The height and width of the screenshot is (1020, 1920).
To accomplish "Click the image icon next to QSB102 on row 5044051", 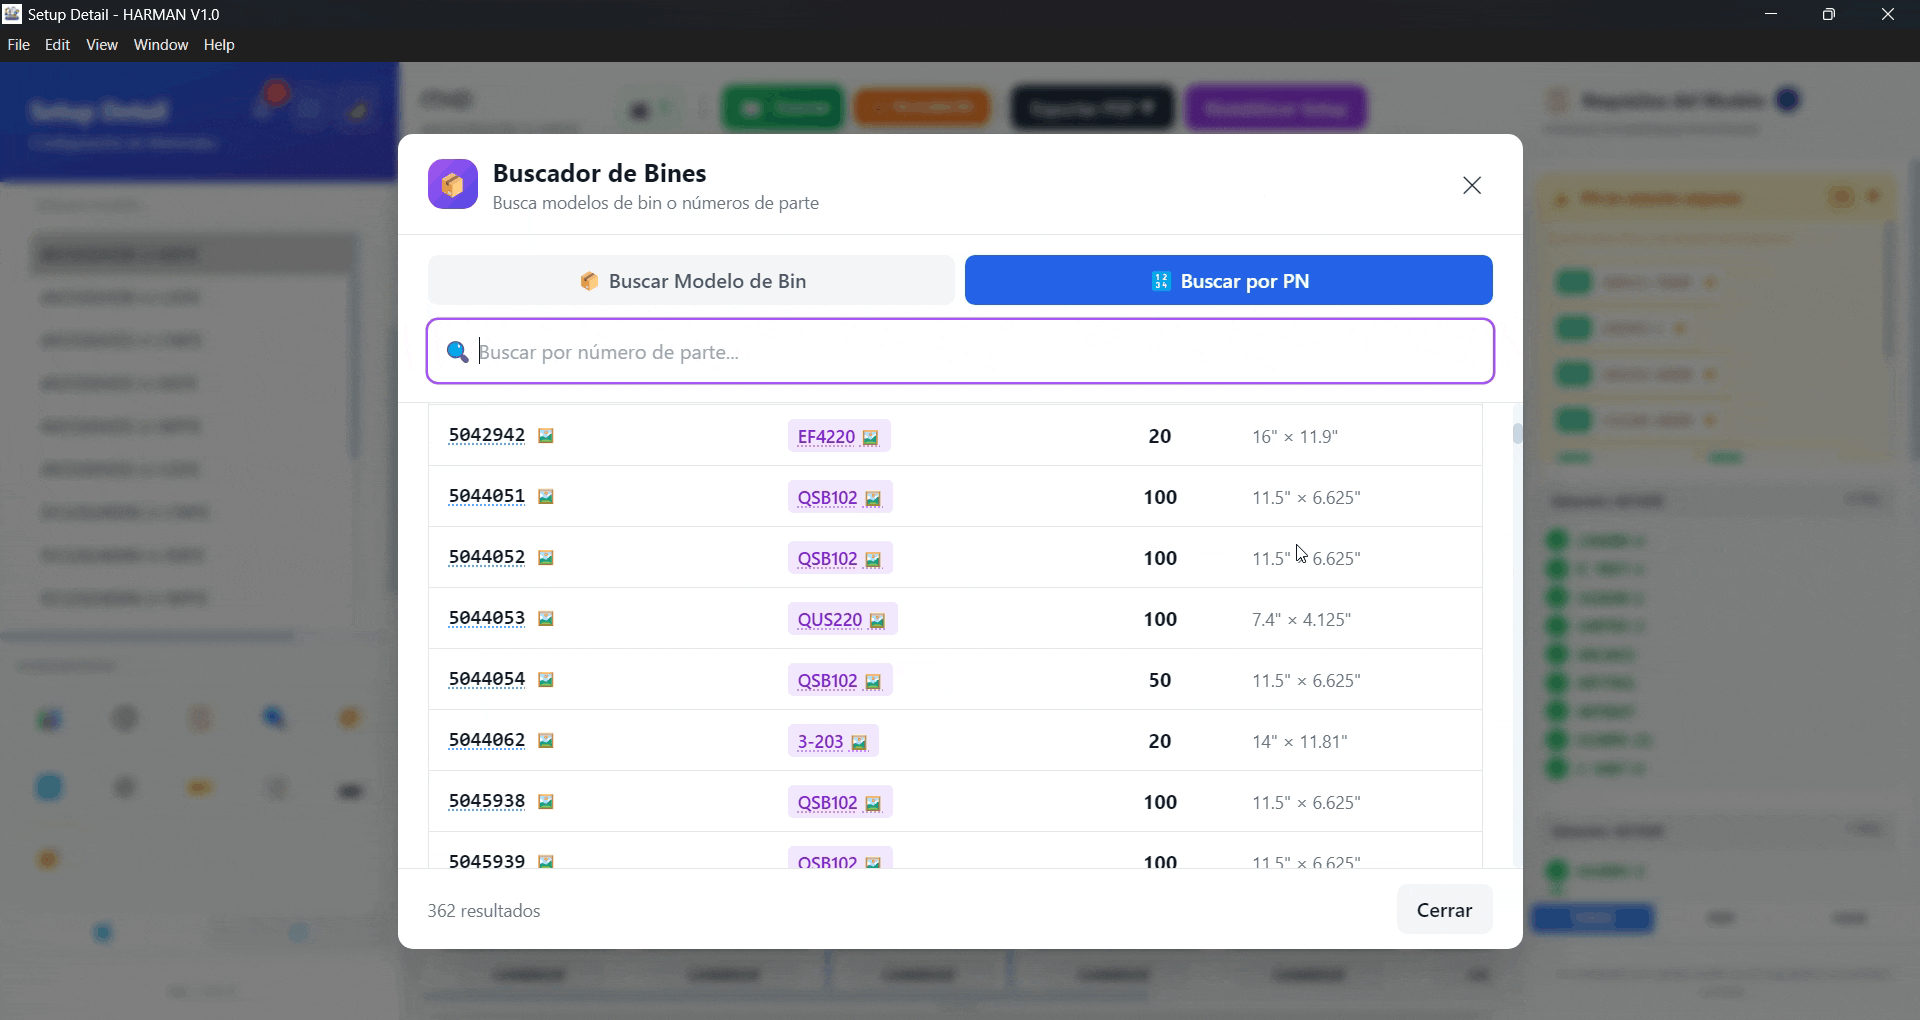I will pyautogui.click(x=872, y=498).
